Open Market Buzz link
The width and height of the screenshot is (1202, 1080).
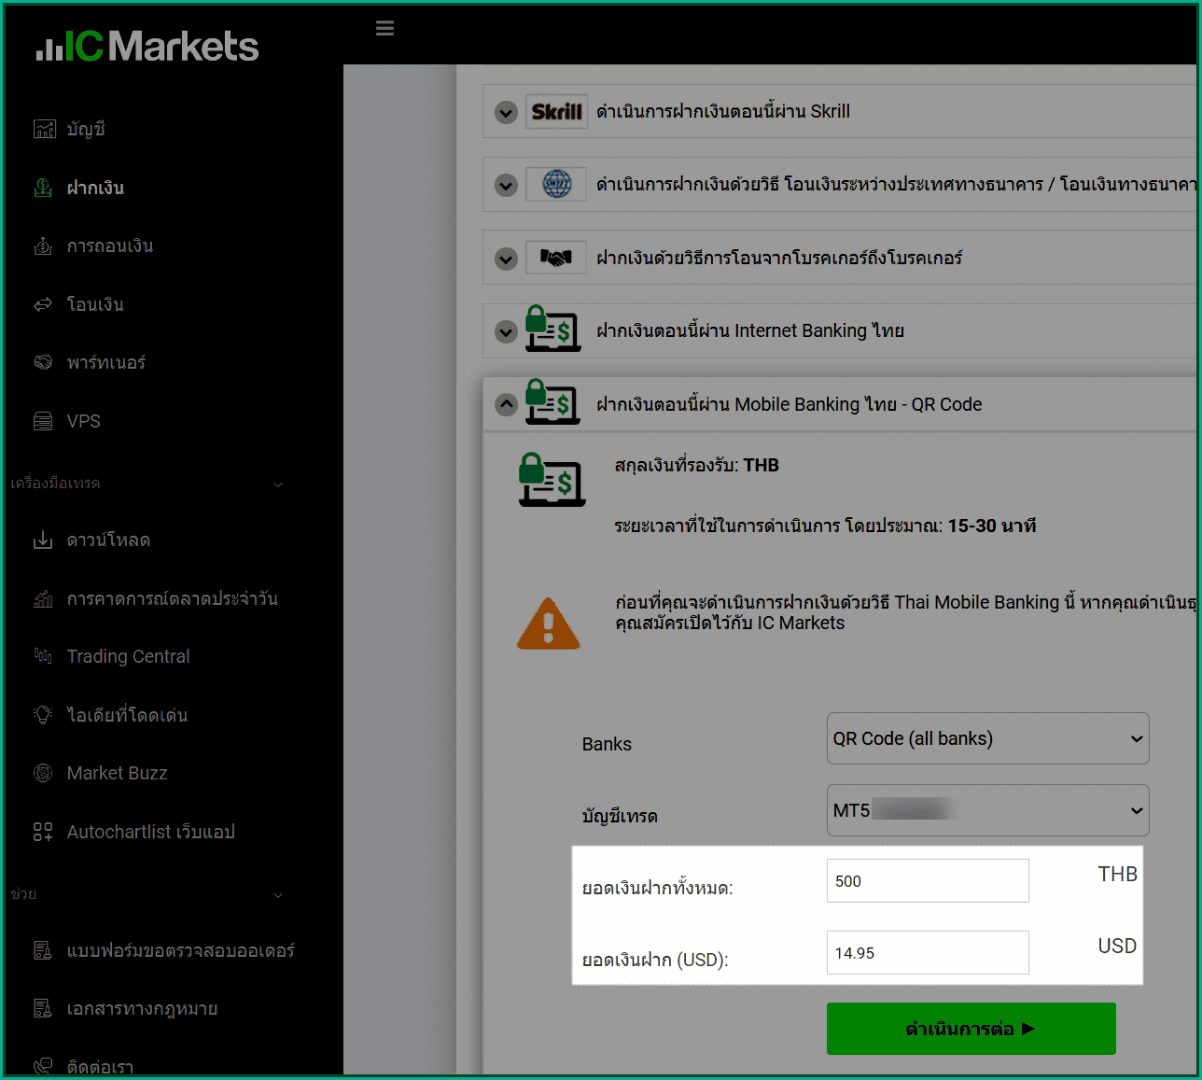117,773
